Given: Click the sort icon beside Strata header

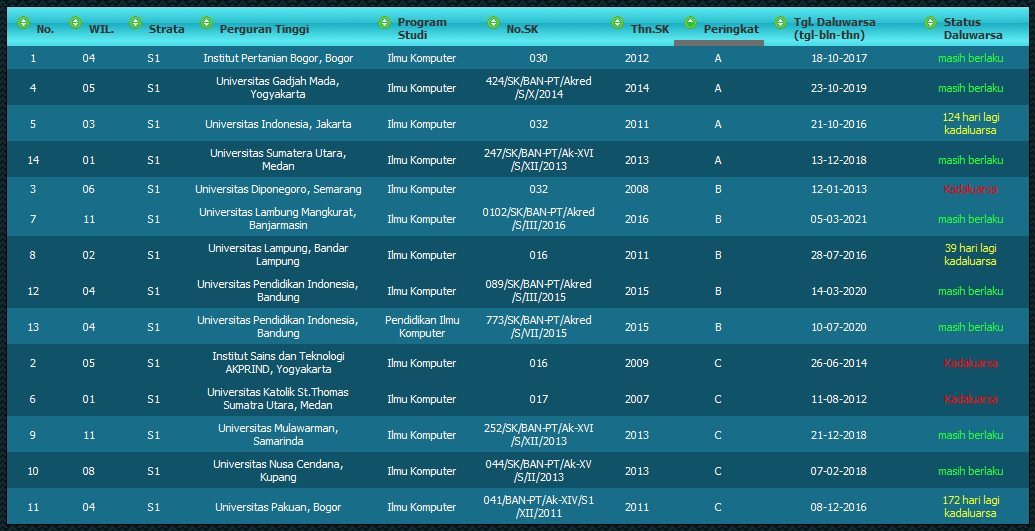Looking at the screenshot, I should click(135, 22).
